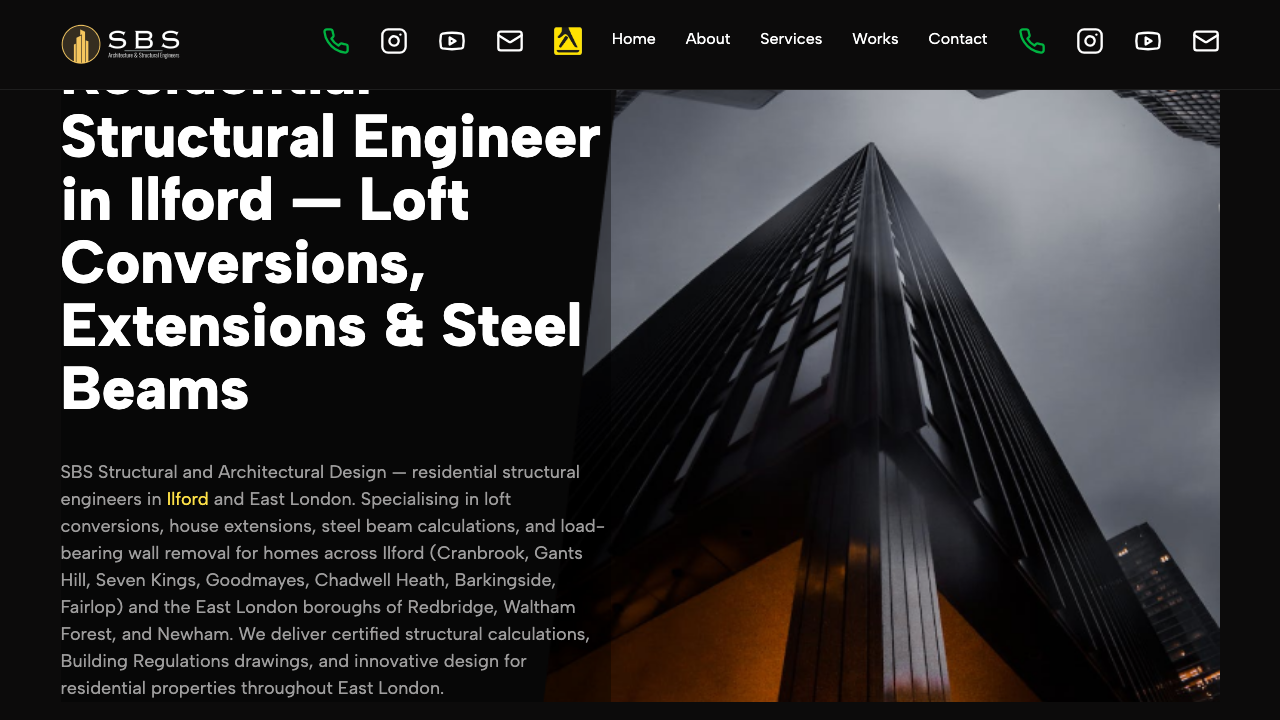Email SBS via the rightmost envelope icon

[1205, 41]
